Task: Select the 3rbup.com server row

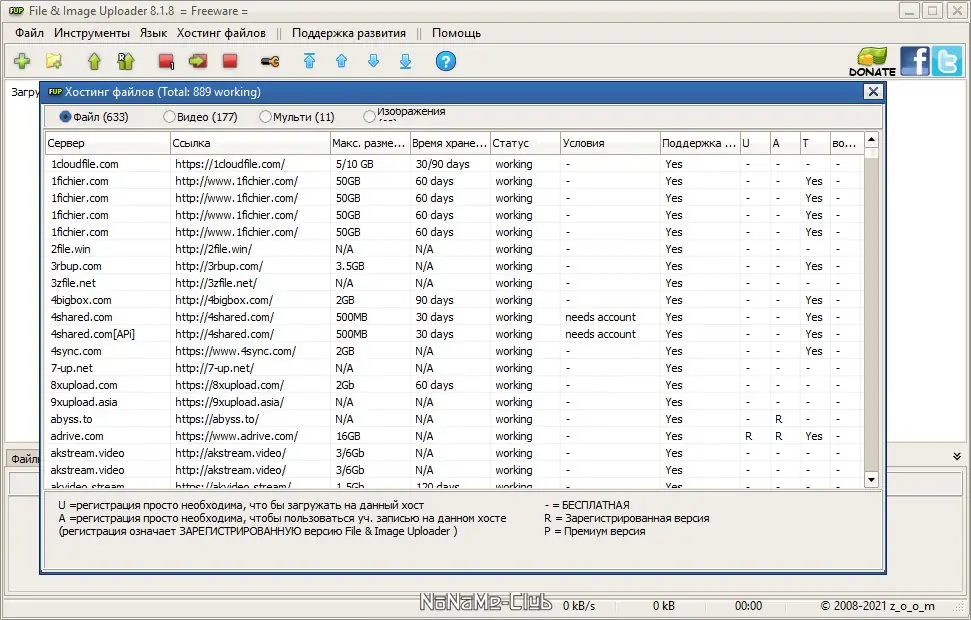Action: pos(455,266)
